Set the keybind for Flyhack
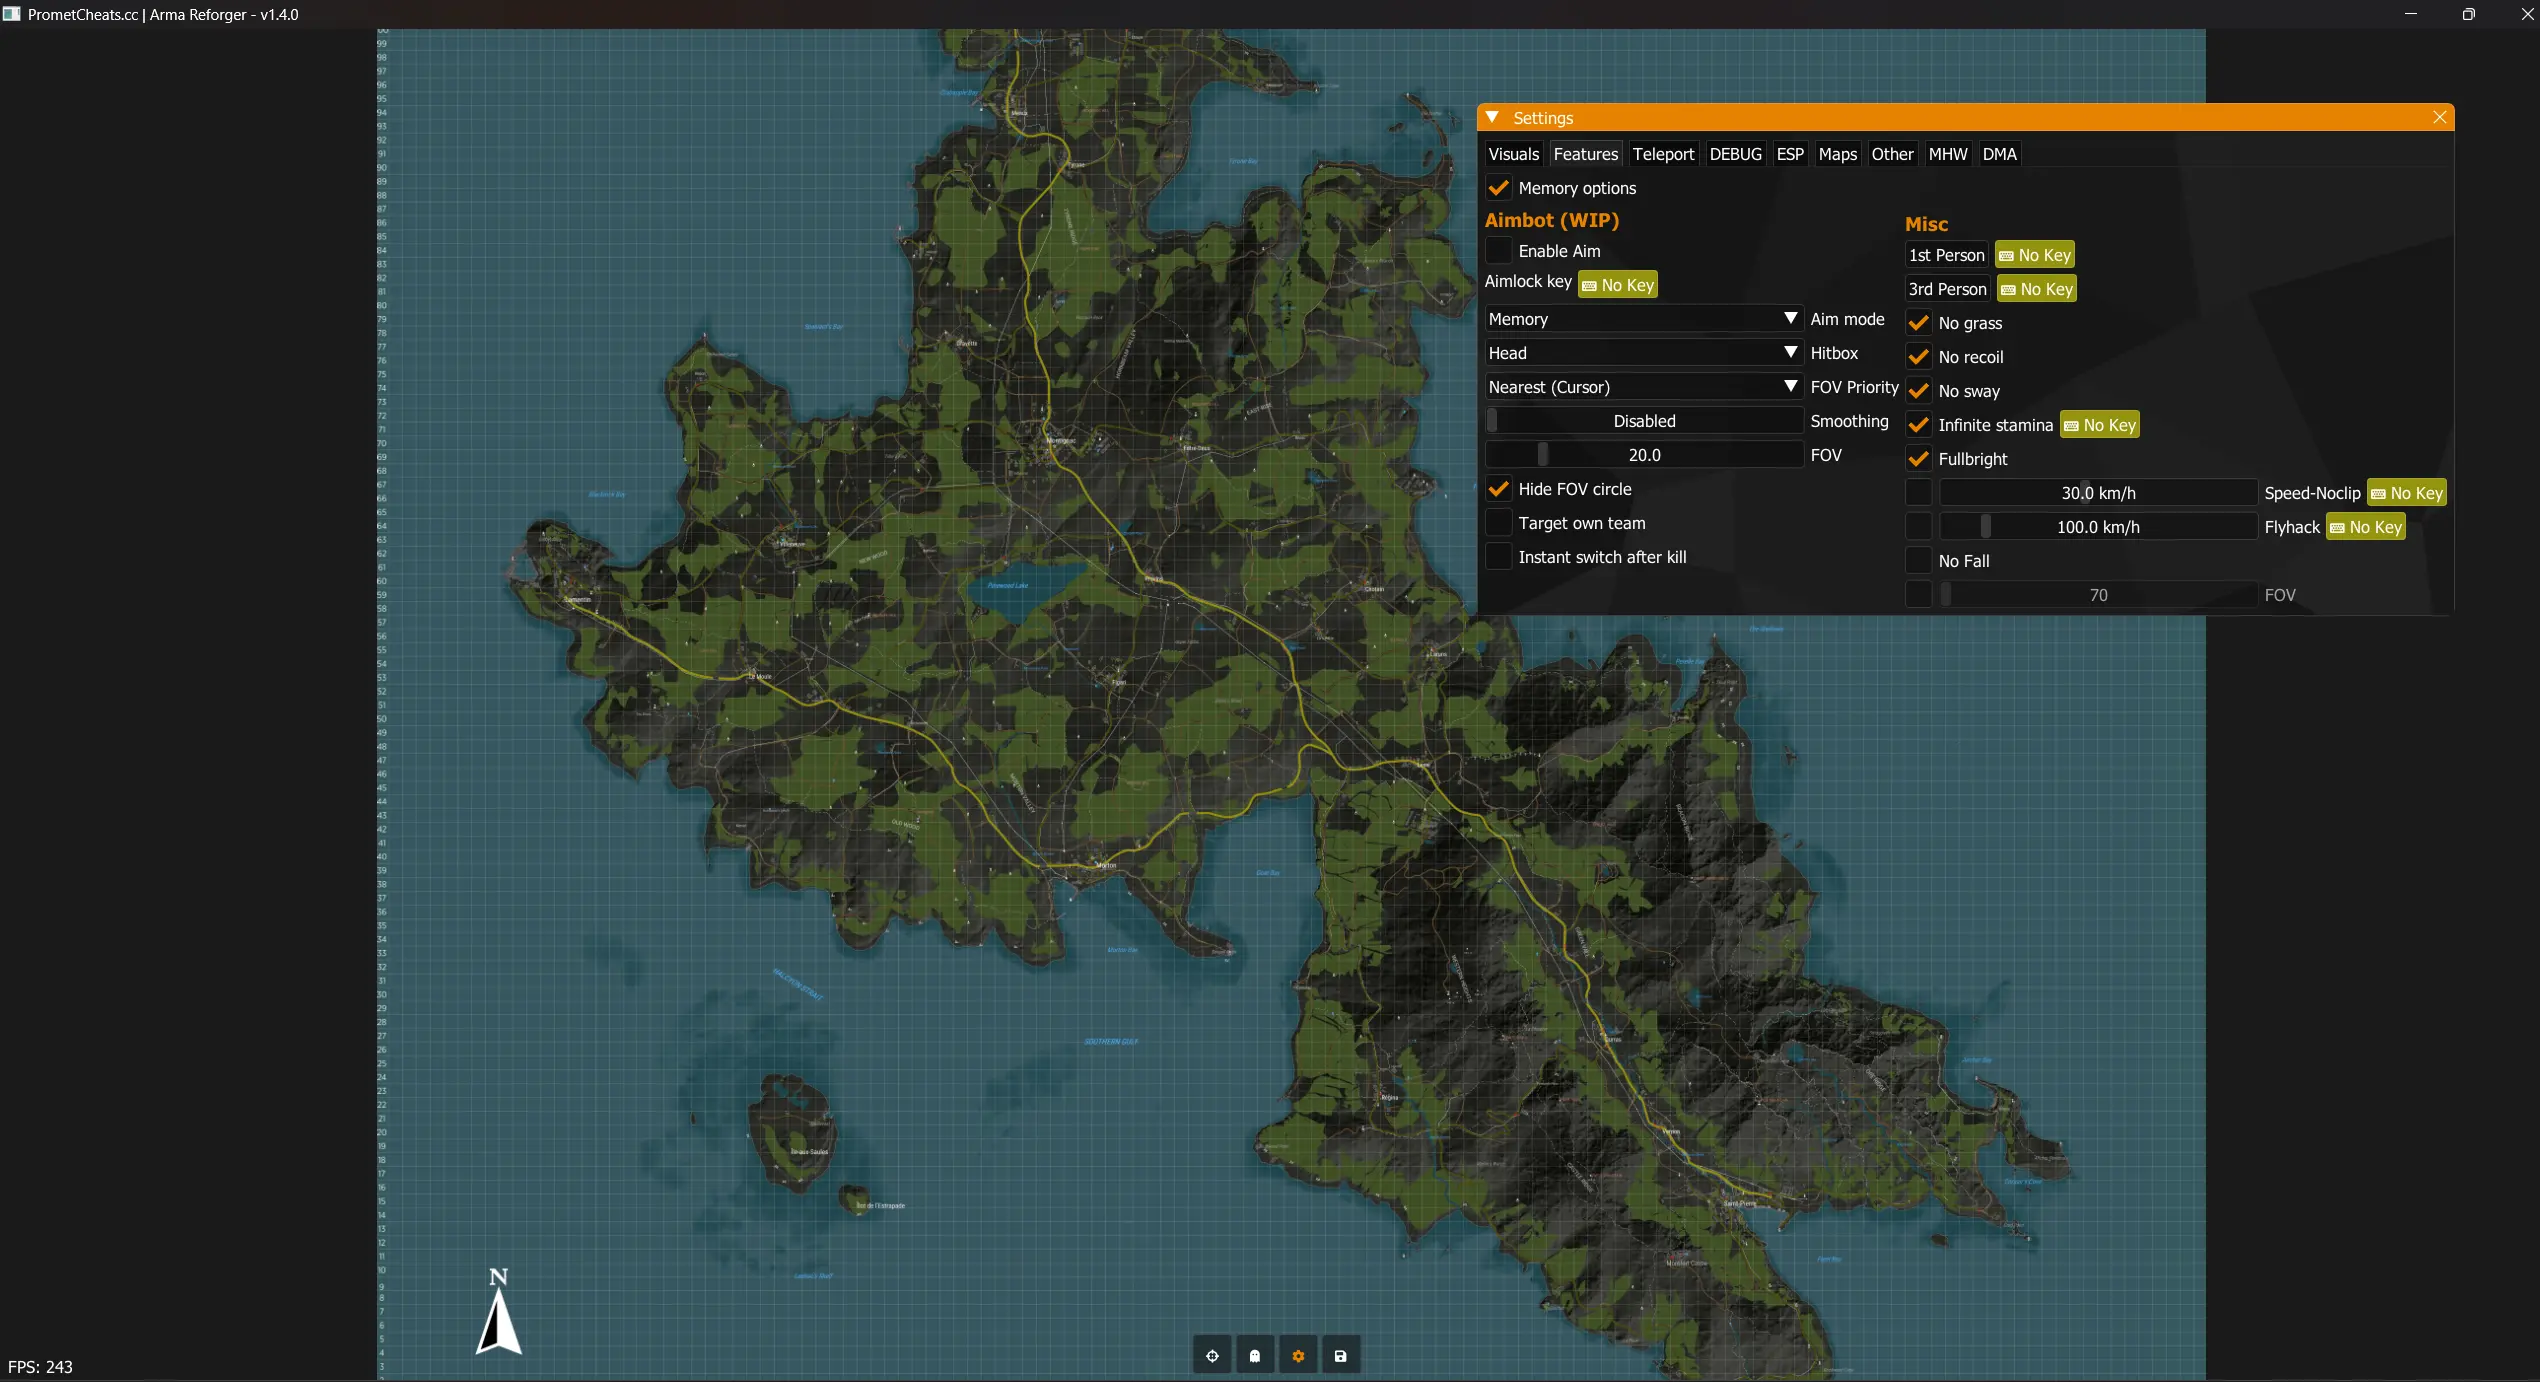The image size is (2540, 1382). [x=2365, y=527]
